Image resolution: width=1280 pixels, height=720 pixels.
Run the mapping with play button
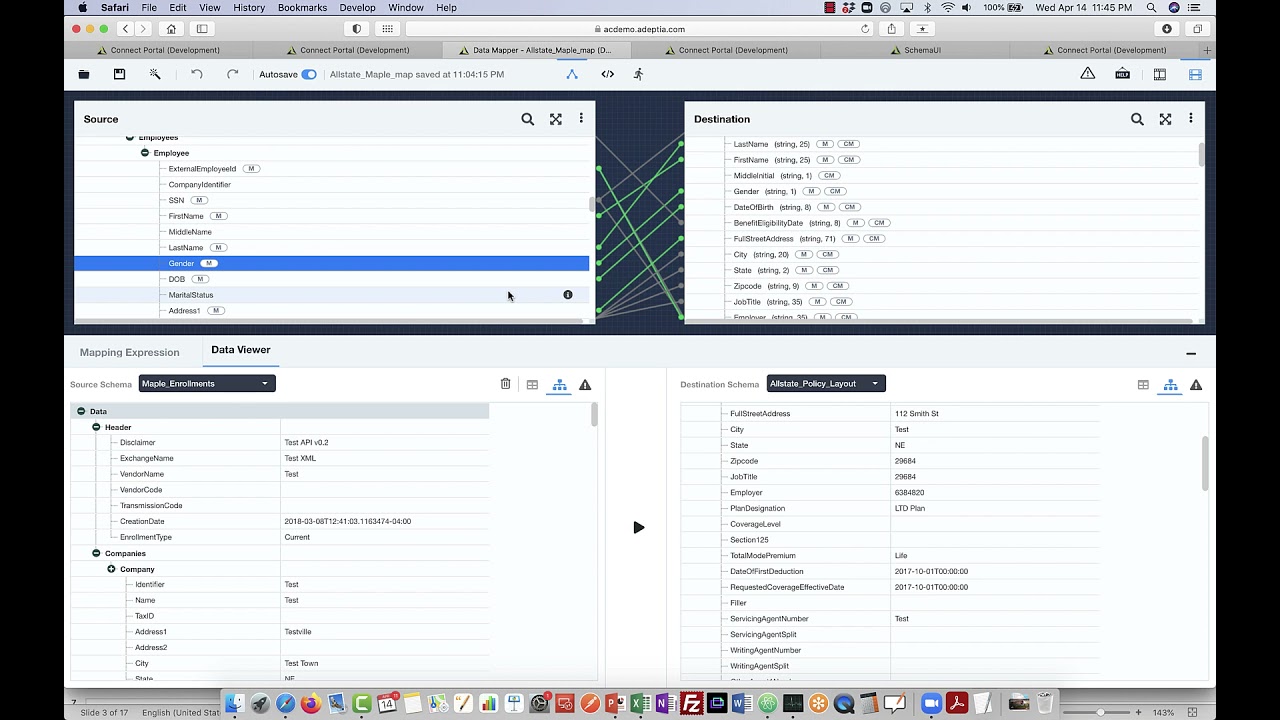(639, 528)
